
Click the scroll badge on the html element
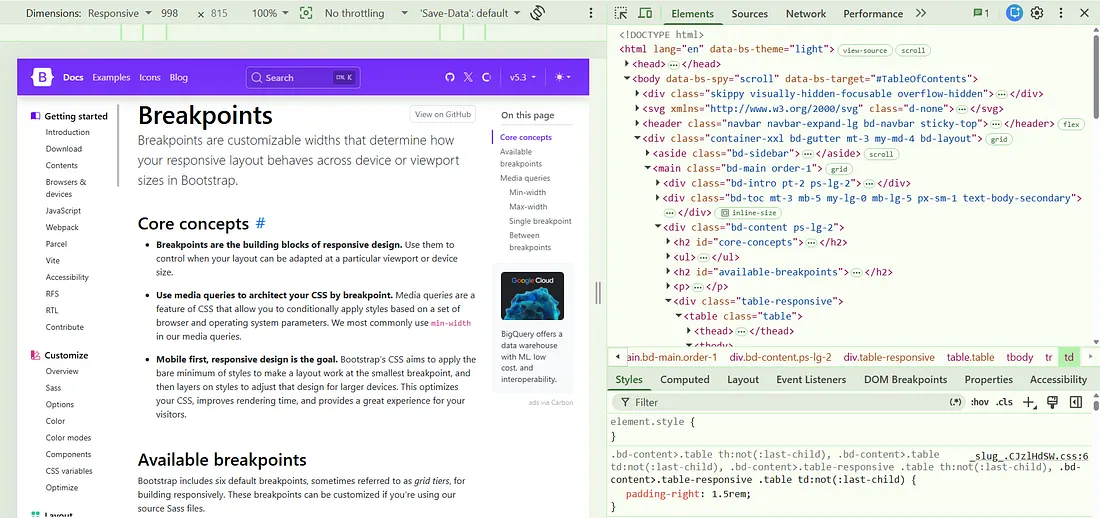(x=913, y=50)
